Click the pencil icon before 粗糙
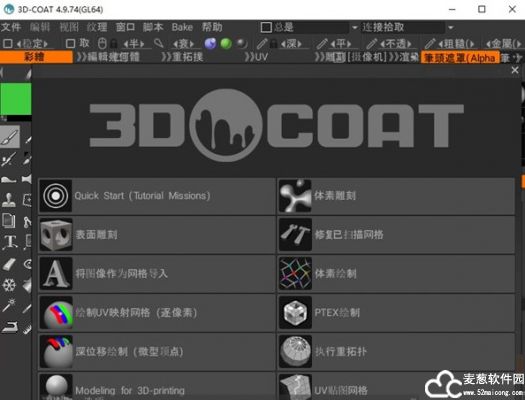Viewport: 525px width, 400px height. pos(430,44)
